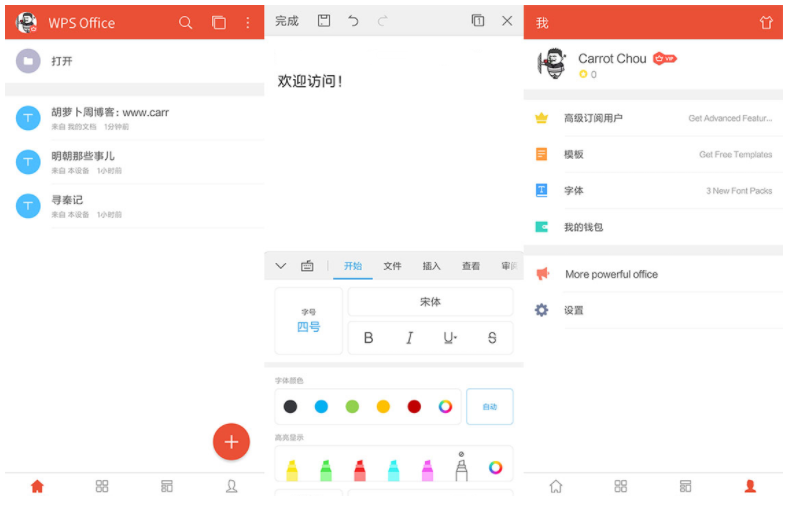The width and height of the screenshot is (801, 519).
Task: Show the keyboard with keyboard icon
Action: (307, 266)
